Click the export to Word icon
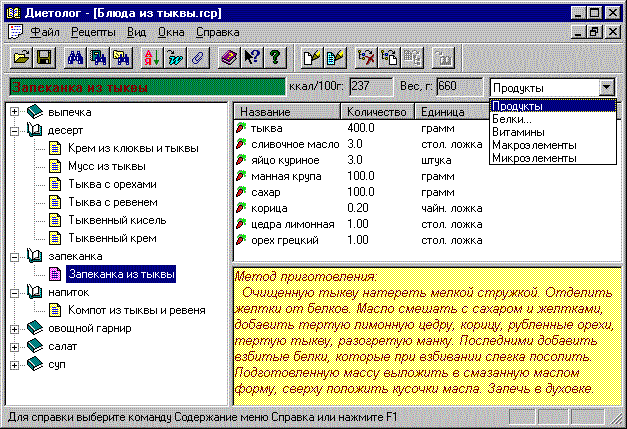This screenshot has height=429, width=627. [175, 58]
